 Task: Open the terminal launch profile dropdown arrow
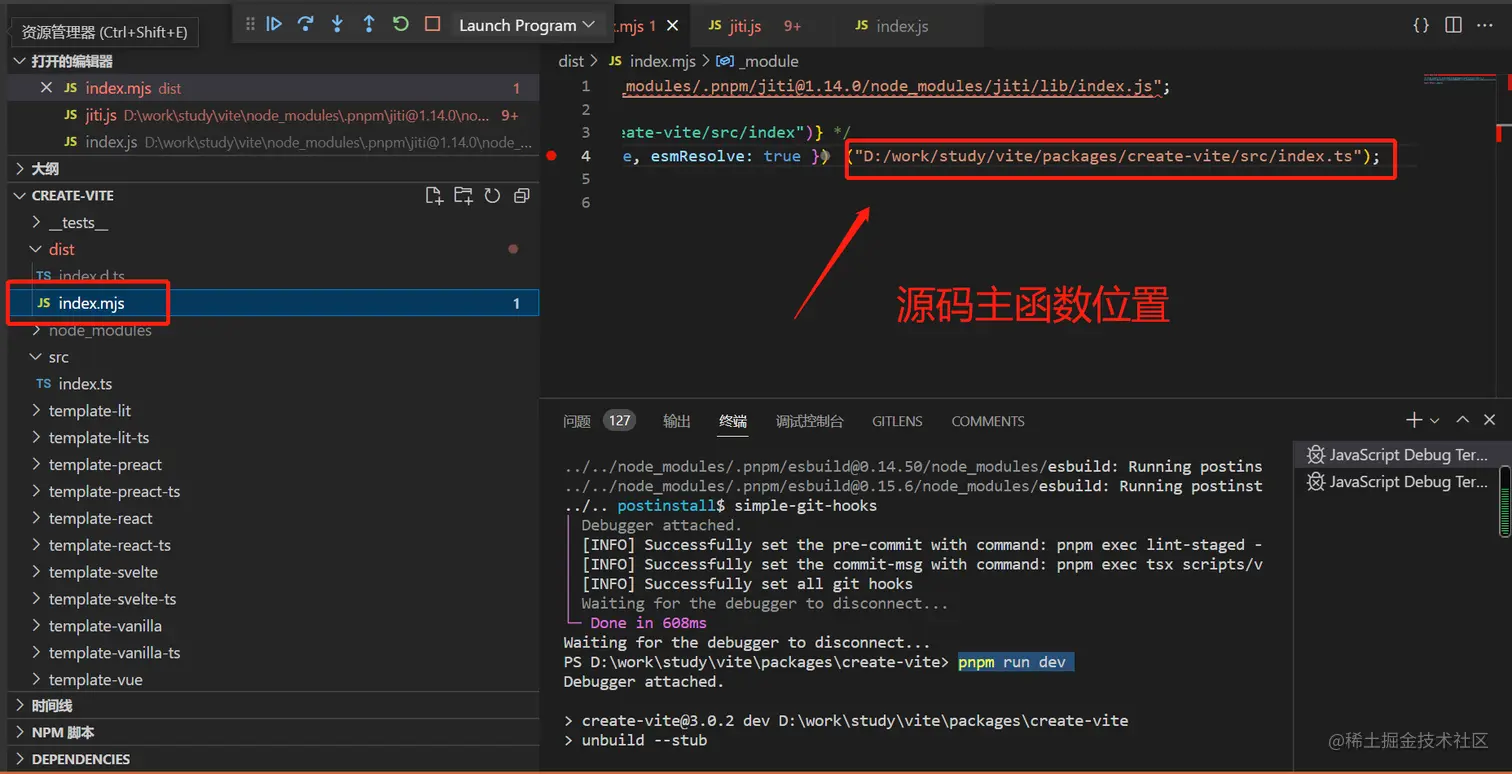pos(1434,421)
